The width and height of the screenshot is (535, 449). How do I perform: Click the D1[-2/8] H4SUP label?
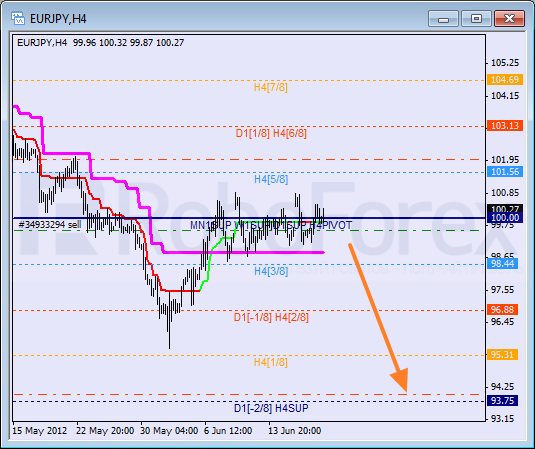tap(271, 408)
